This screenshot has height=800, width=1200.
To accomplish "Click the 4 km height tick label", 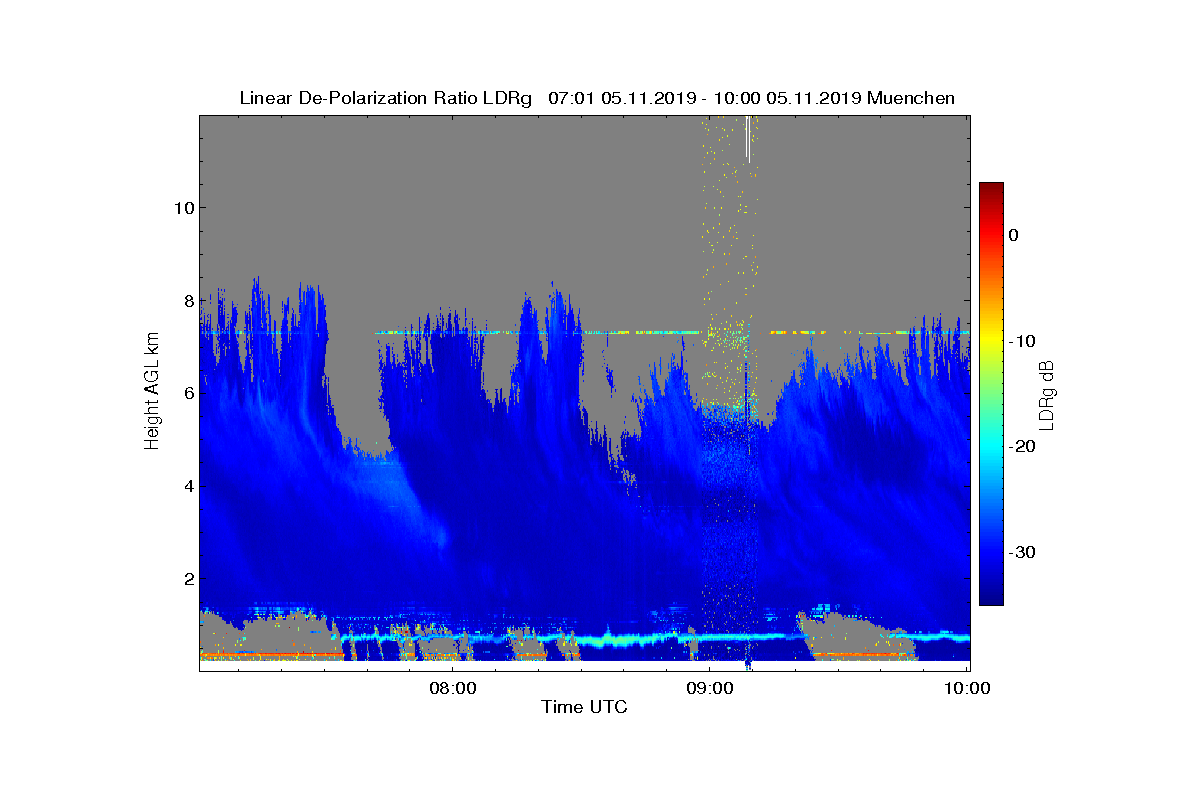I will [187, 486].
